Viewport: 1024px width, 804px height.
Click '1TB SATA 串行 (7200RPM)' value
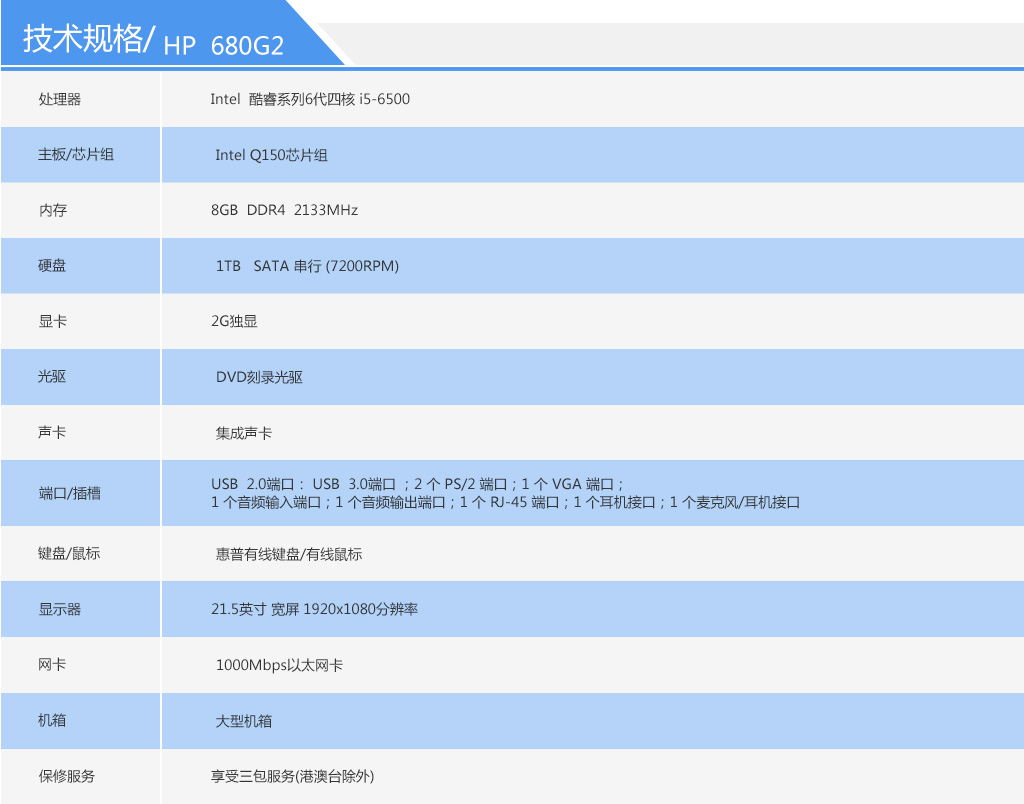pos(308,266)
